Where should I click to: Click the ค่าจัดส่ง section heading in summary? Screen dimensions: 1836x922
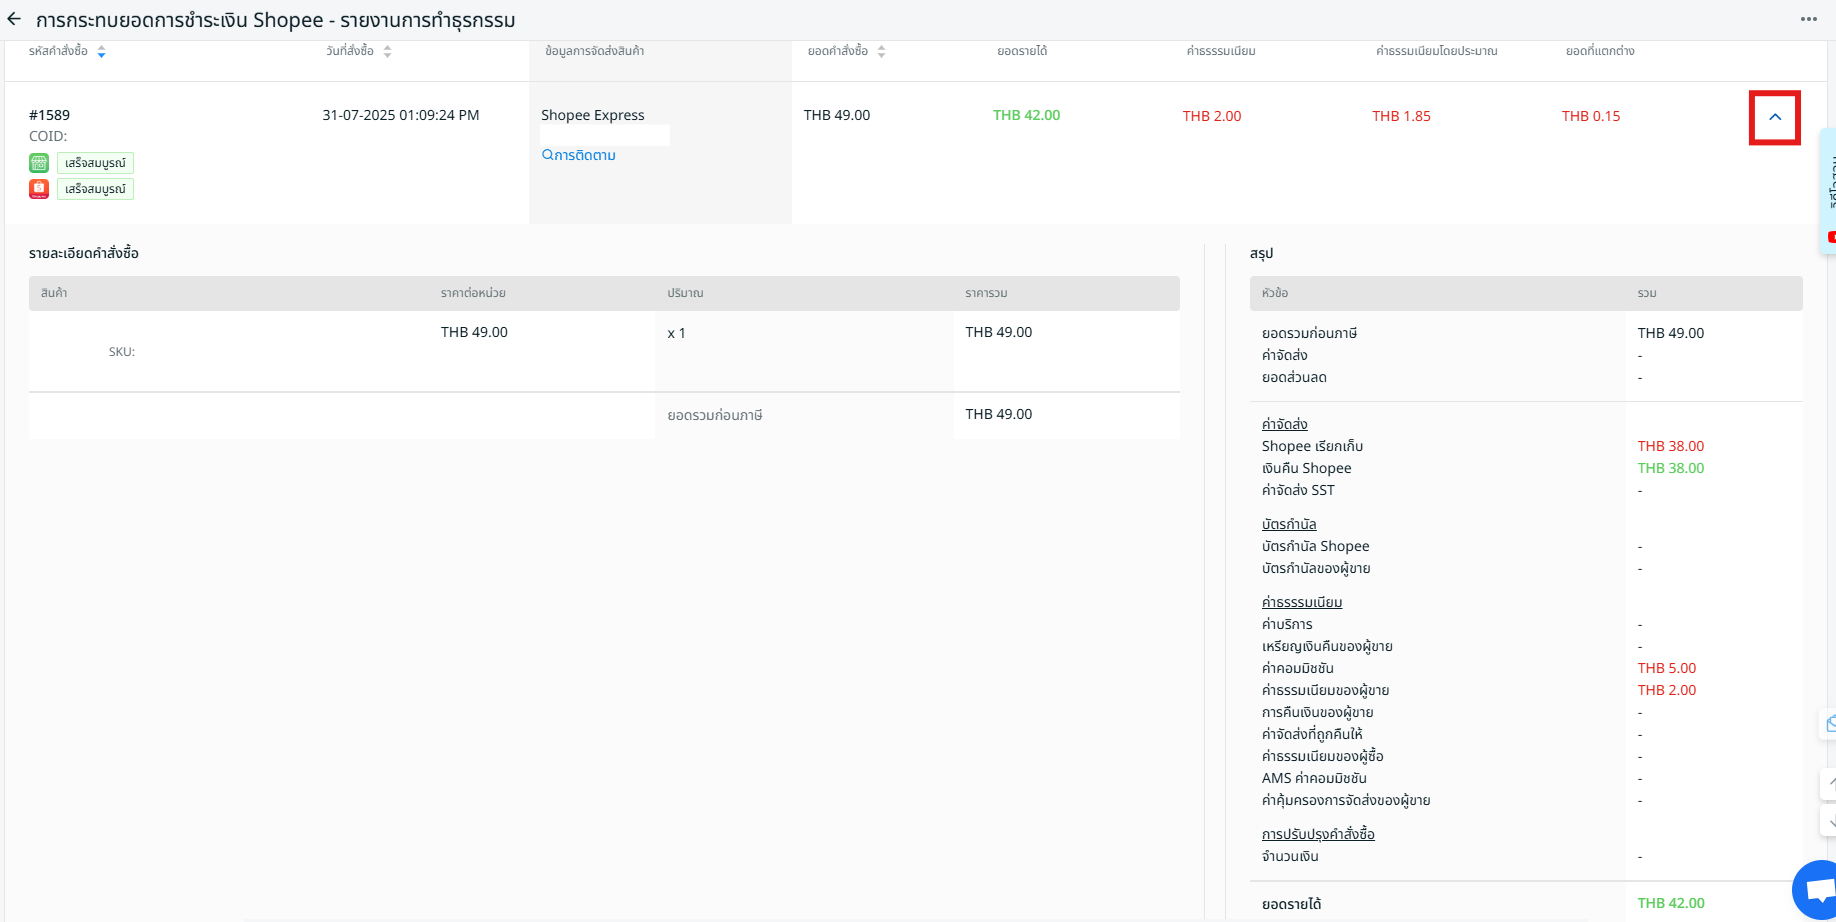pyautogui.click(x=1284, y=424)
